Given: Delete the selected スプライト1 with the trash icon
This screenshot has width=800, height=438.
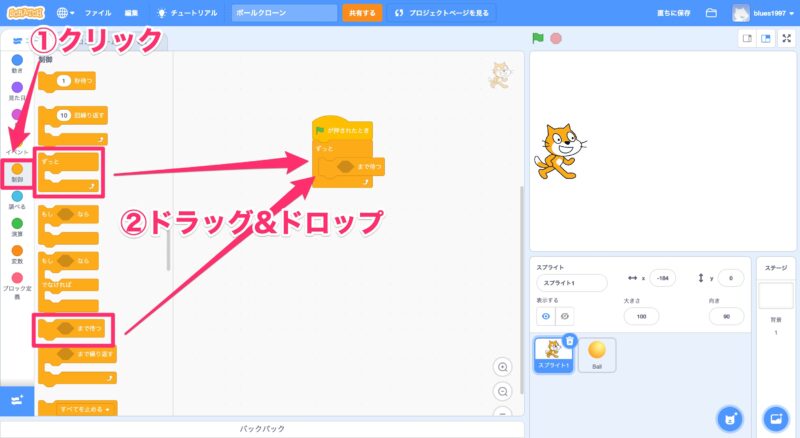Looking at the screenshot, I should click(x=569, y=341).
